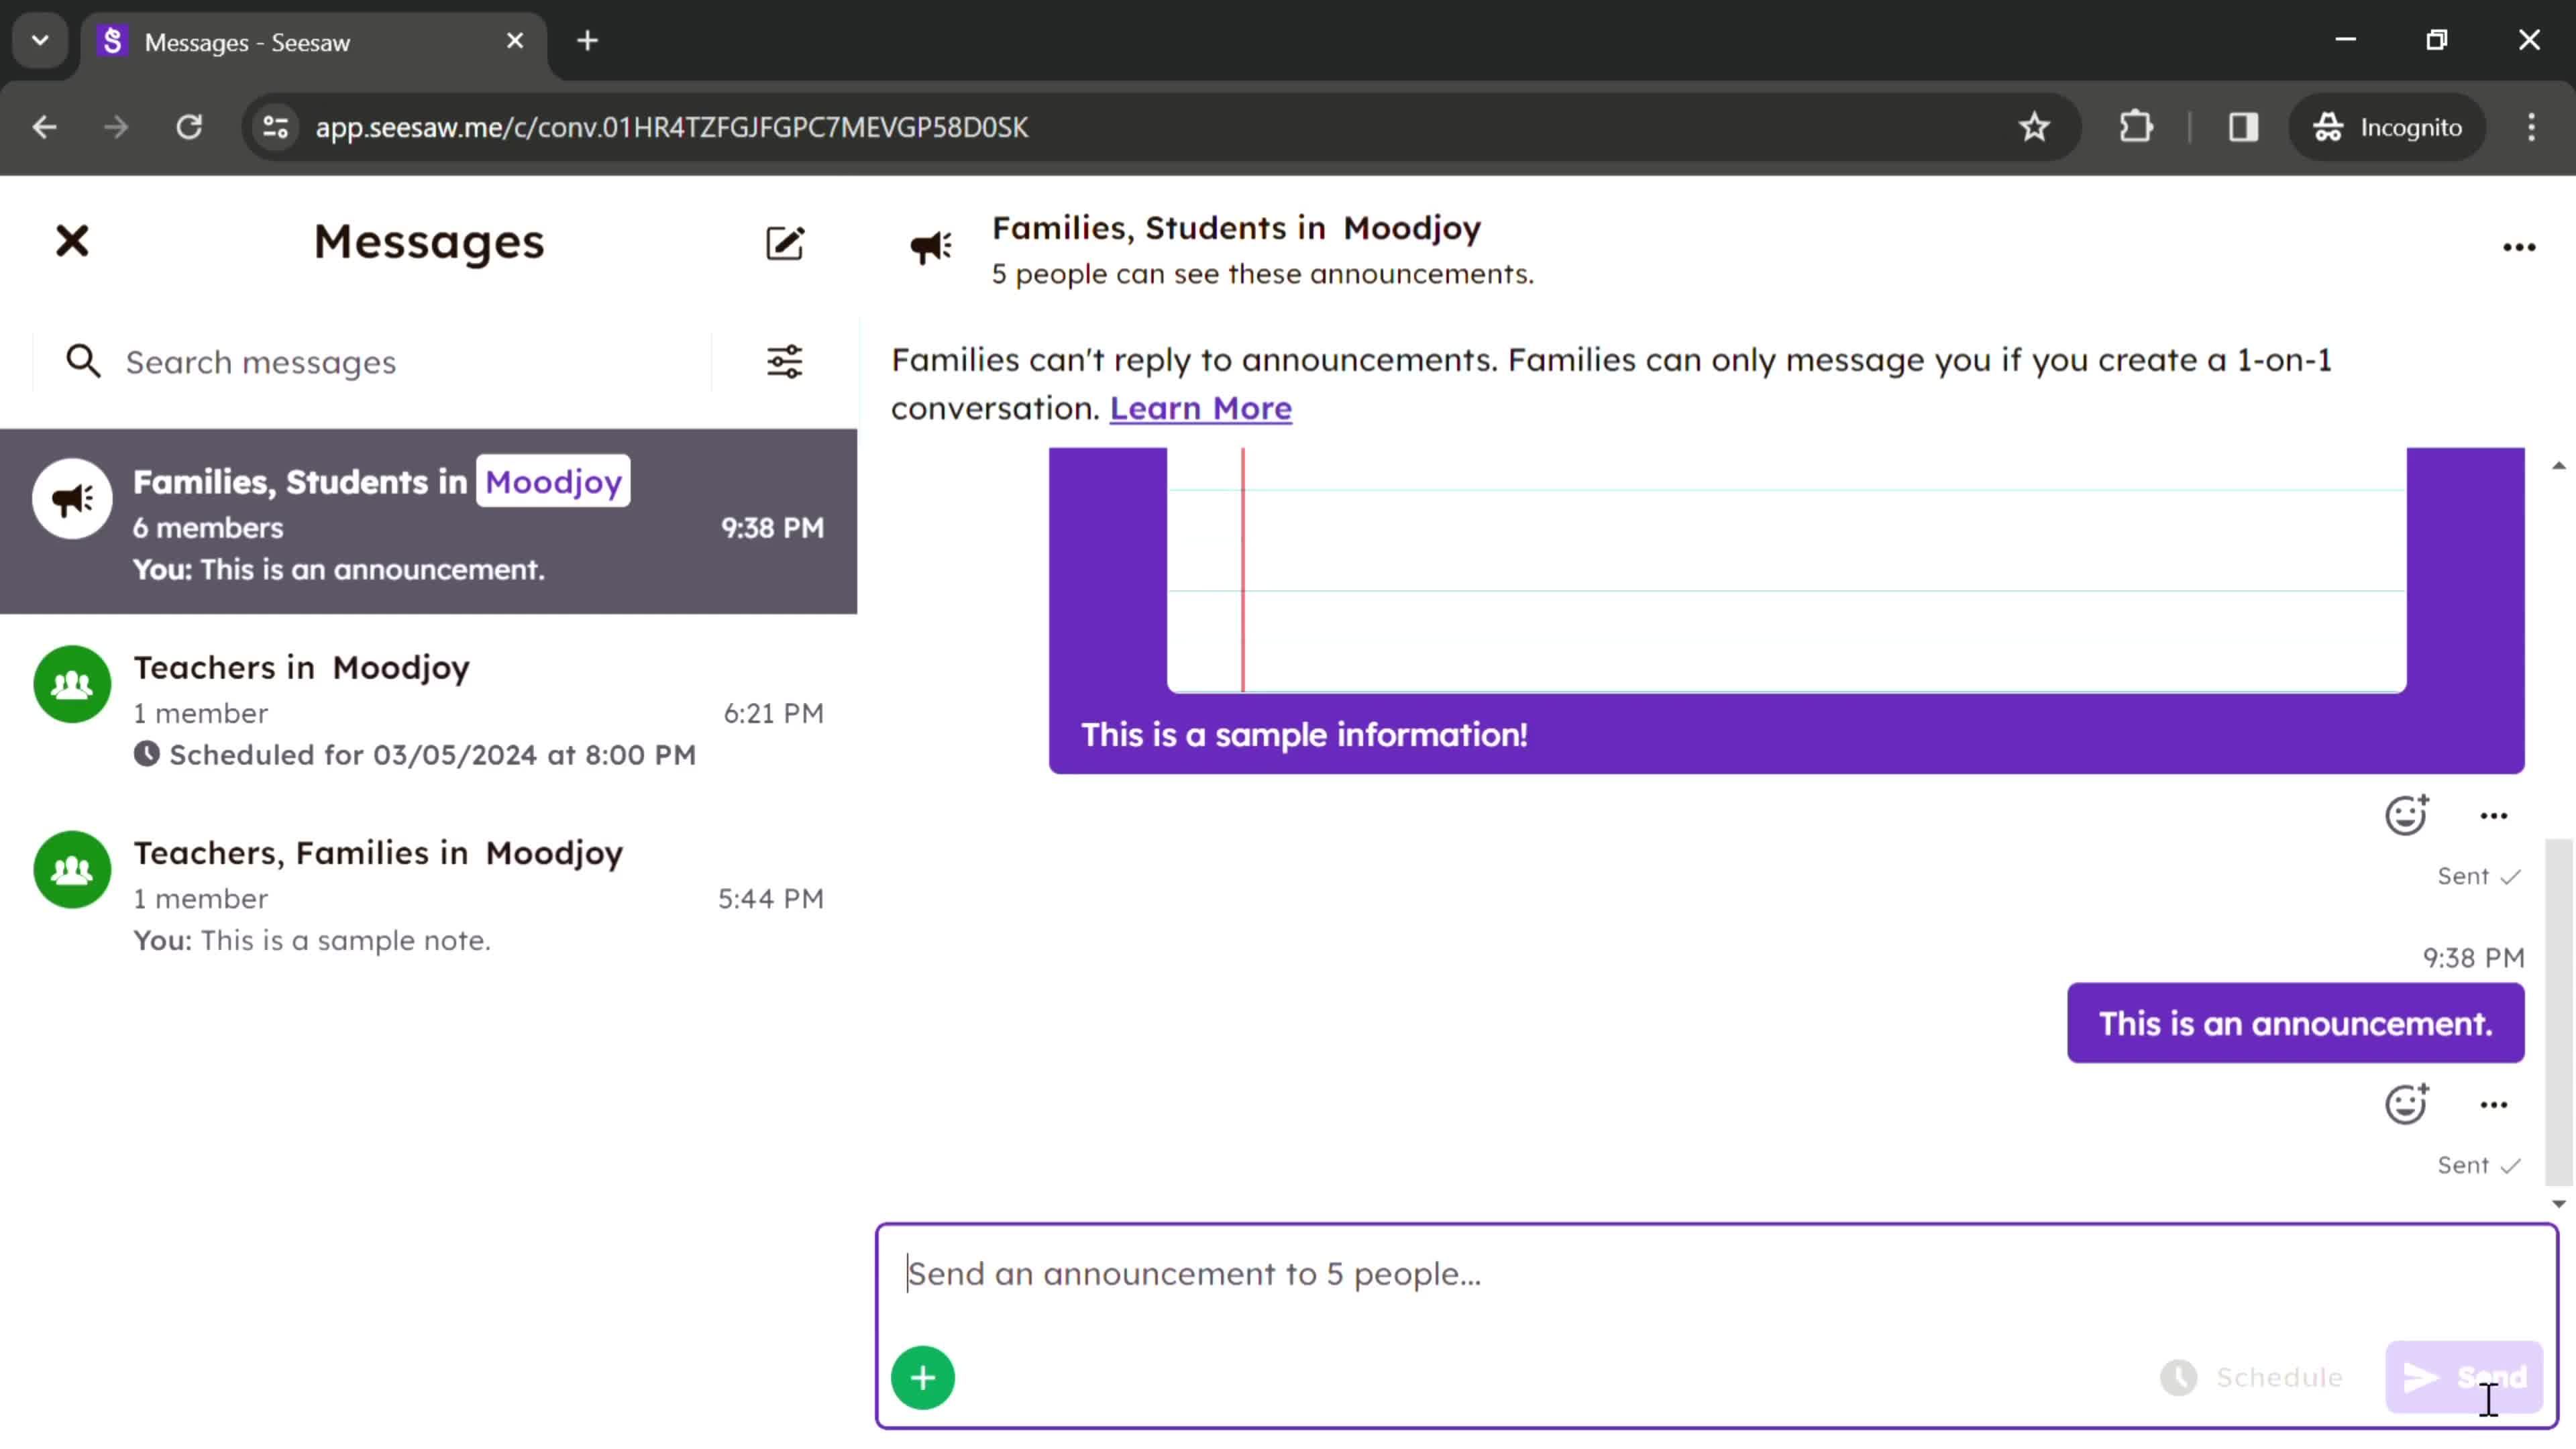This screenshot has height=1449, width=2576.
Task: Click the Send button to send announcement
Action: click(2465, 1377)
